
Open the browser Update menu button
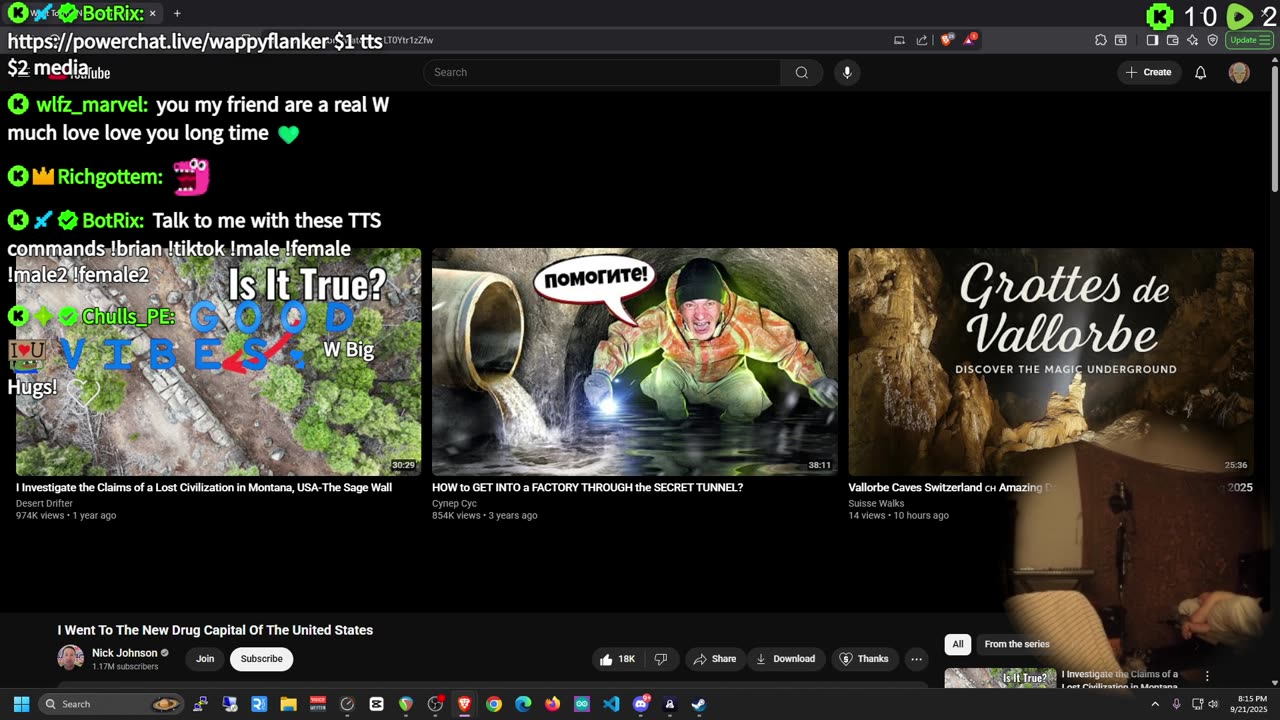[x=1250, y=40]
